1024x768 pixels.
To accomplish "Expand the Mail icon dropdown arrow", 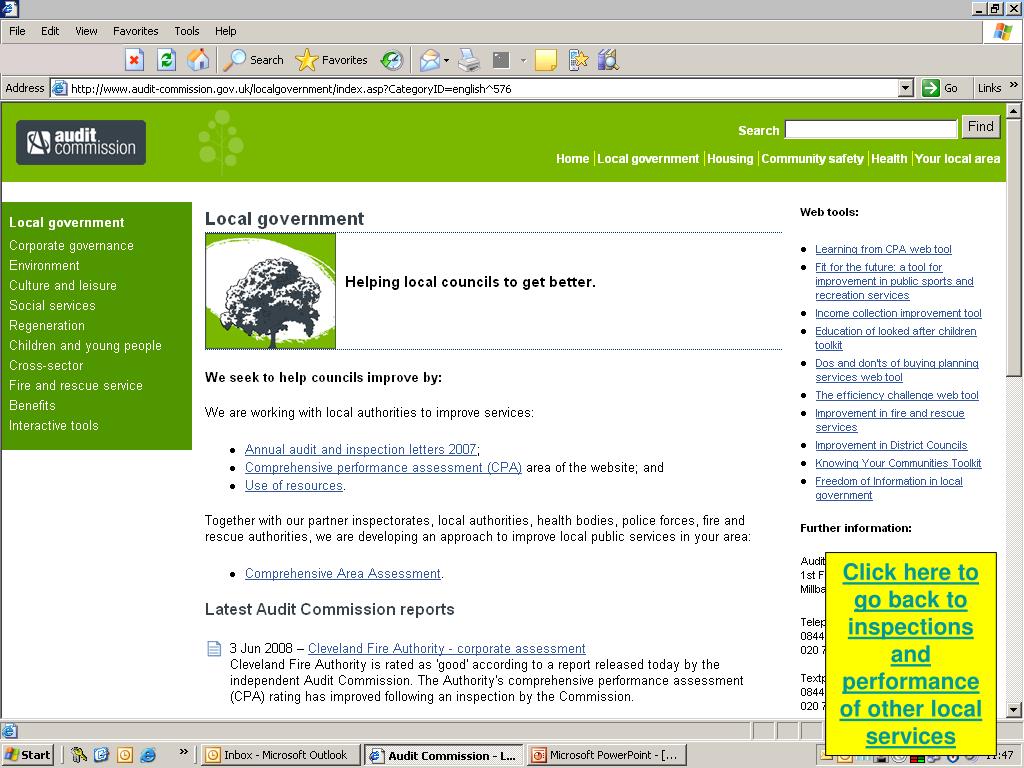I will [x=447, y=60].
